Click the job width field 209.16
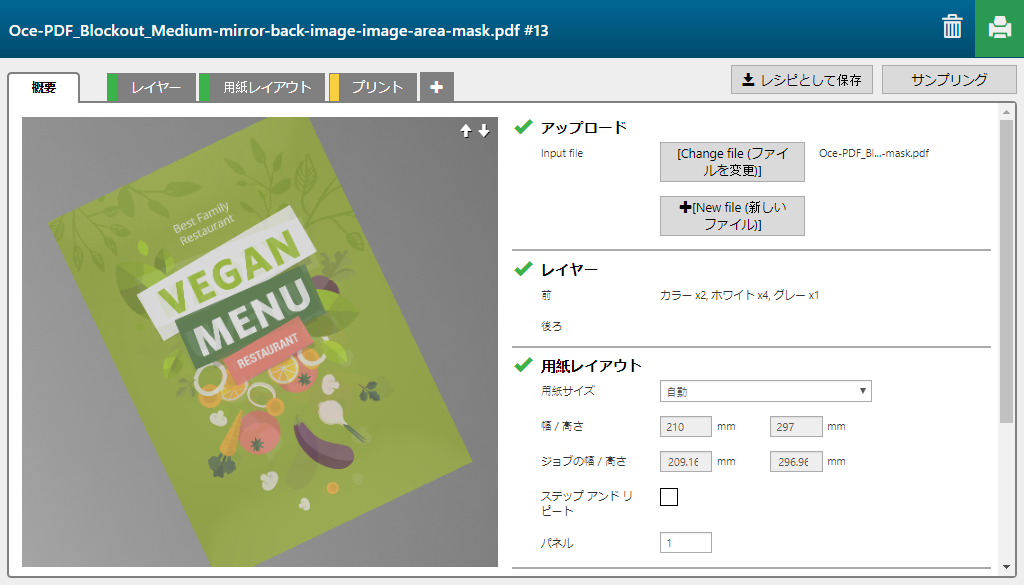The height and width of the screenshot is (585, 1024). (686, 462)
